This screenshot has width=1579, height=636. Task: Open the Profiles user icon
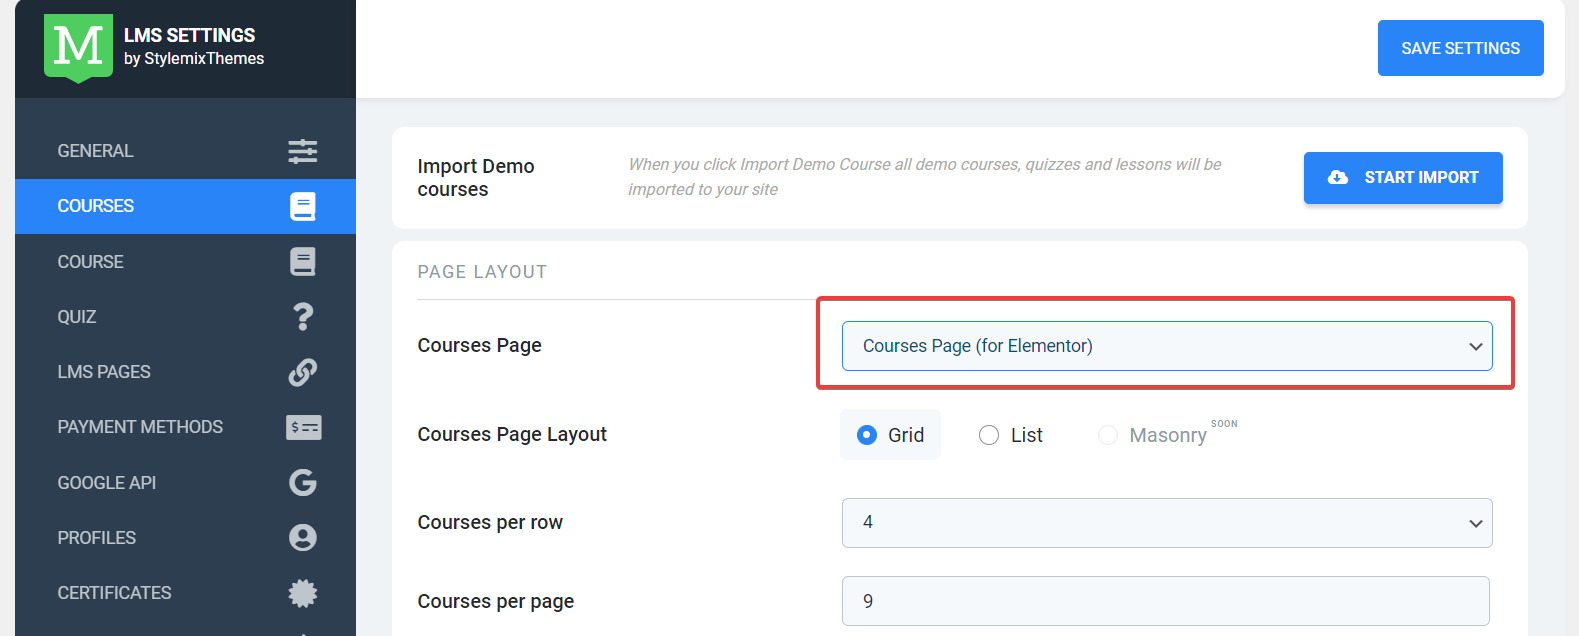[x=303, y=537]
